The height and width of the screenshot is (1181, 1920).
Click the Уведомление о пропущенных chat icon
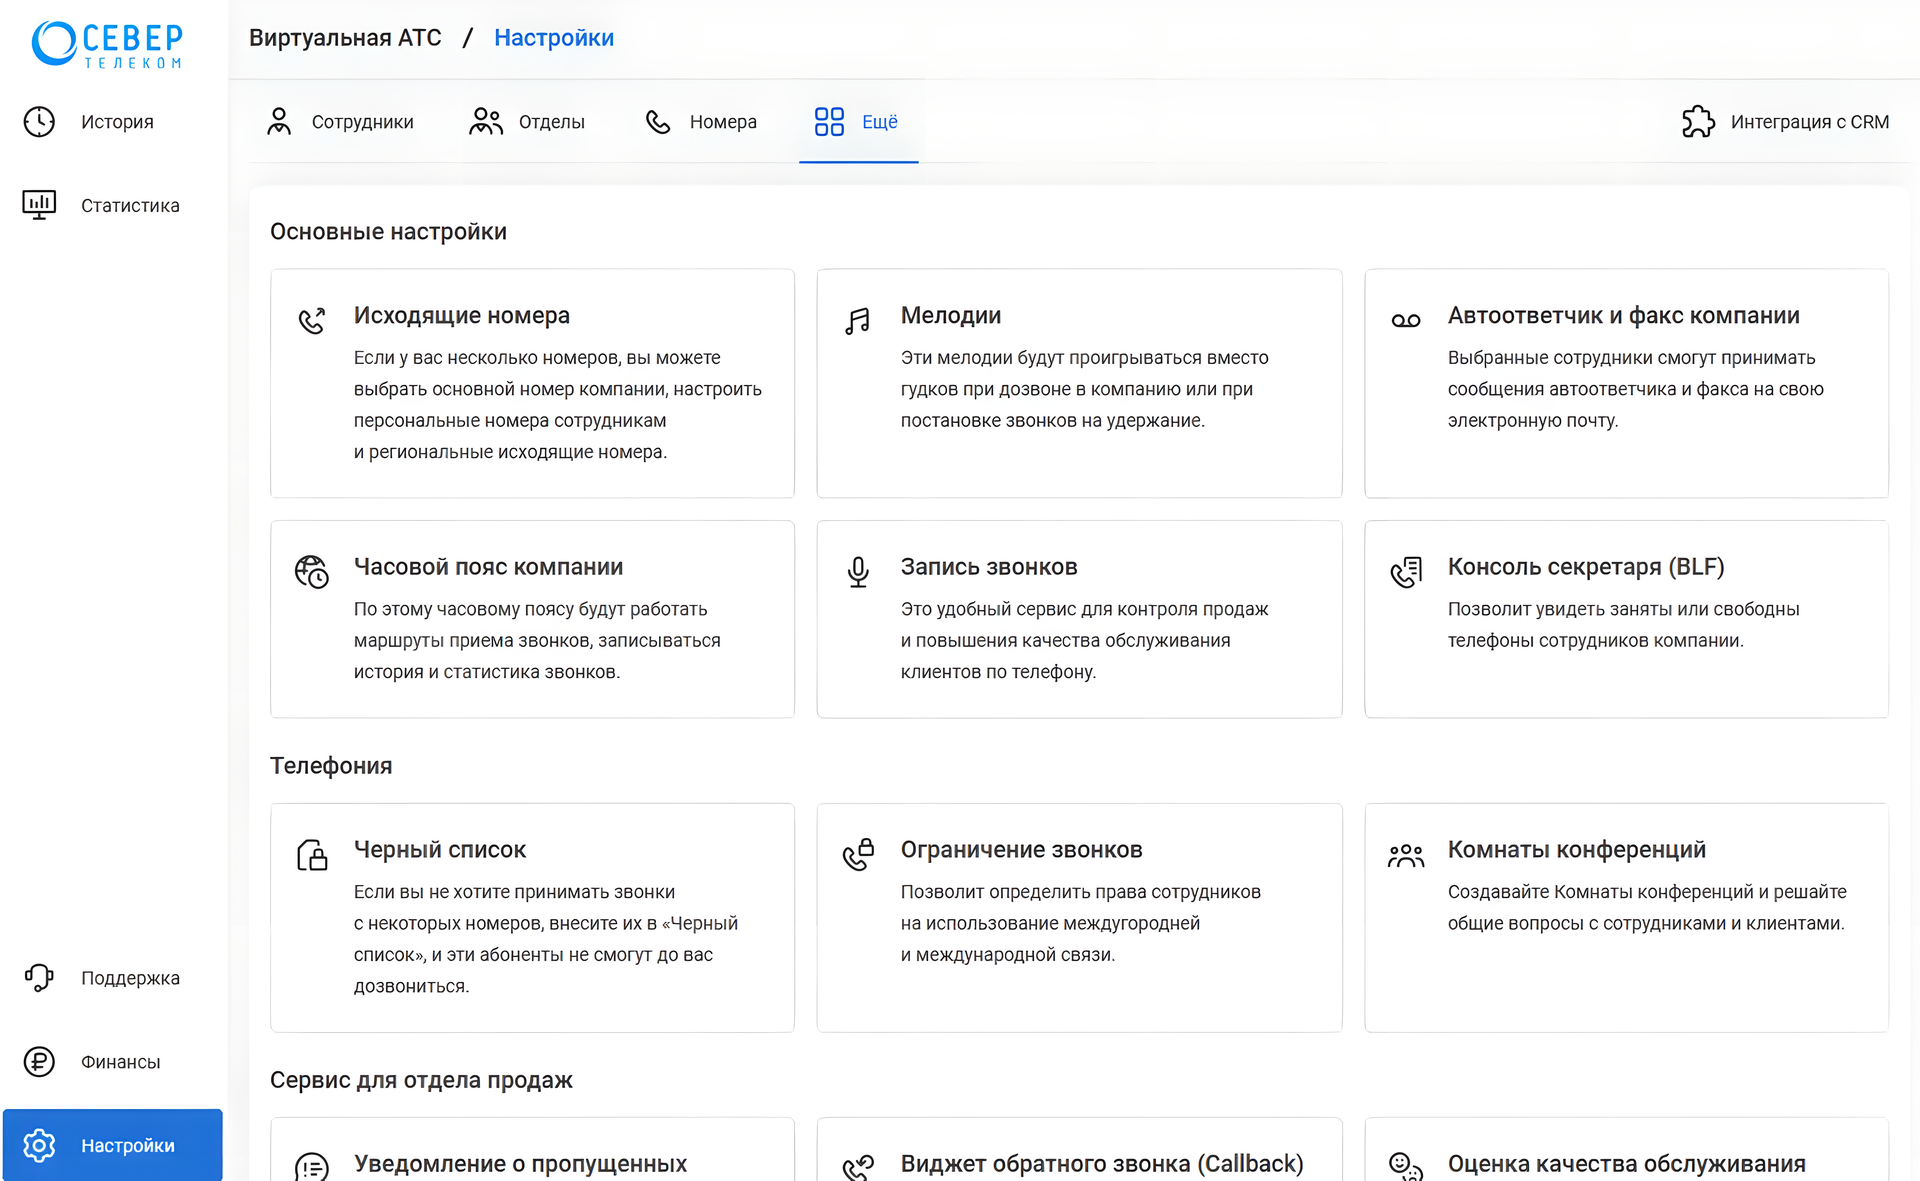point(312,1167)
